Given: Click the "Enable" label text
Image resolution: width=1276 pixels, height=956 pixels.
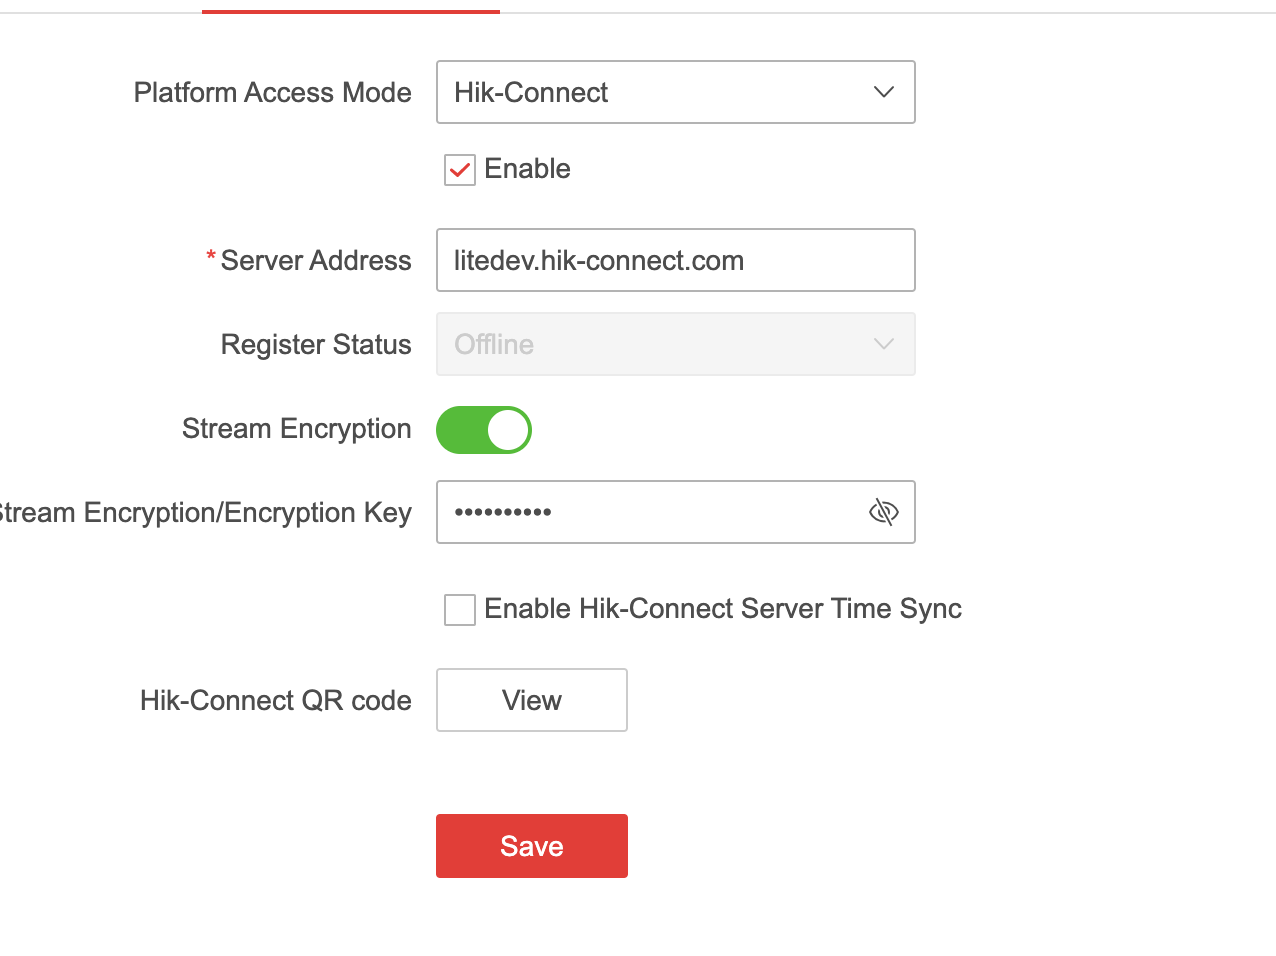Looking at the screenshot, I should (x=527, y=169).
